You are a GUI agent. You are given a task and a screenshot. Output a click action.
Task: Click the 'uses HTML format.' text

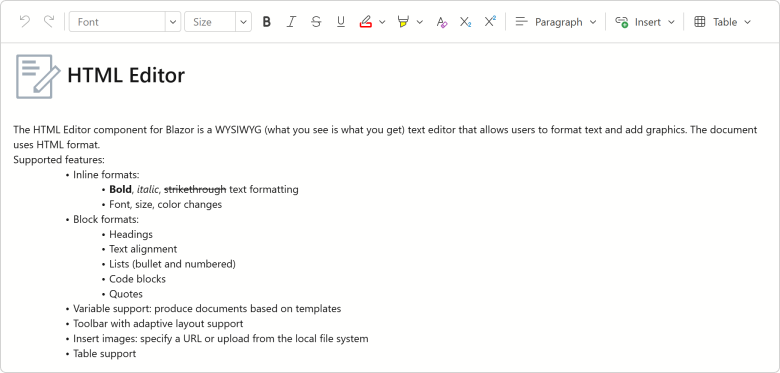(x=57, y=145)
